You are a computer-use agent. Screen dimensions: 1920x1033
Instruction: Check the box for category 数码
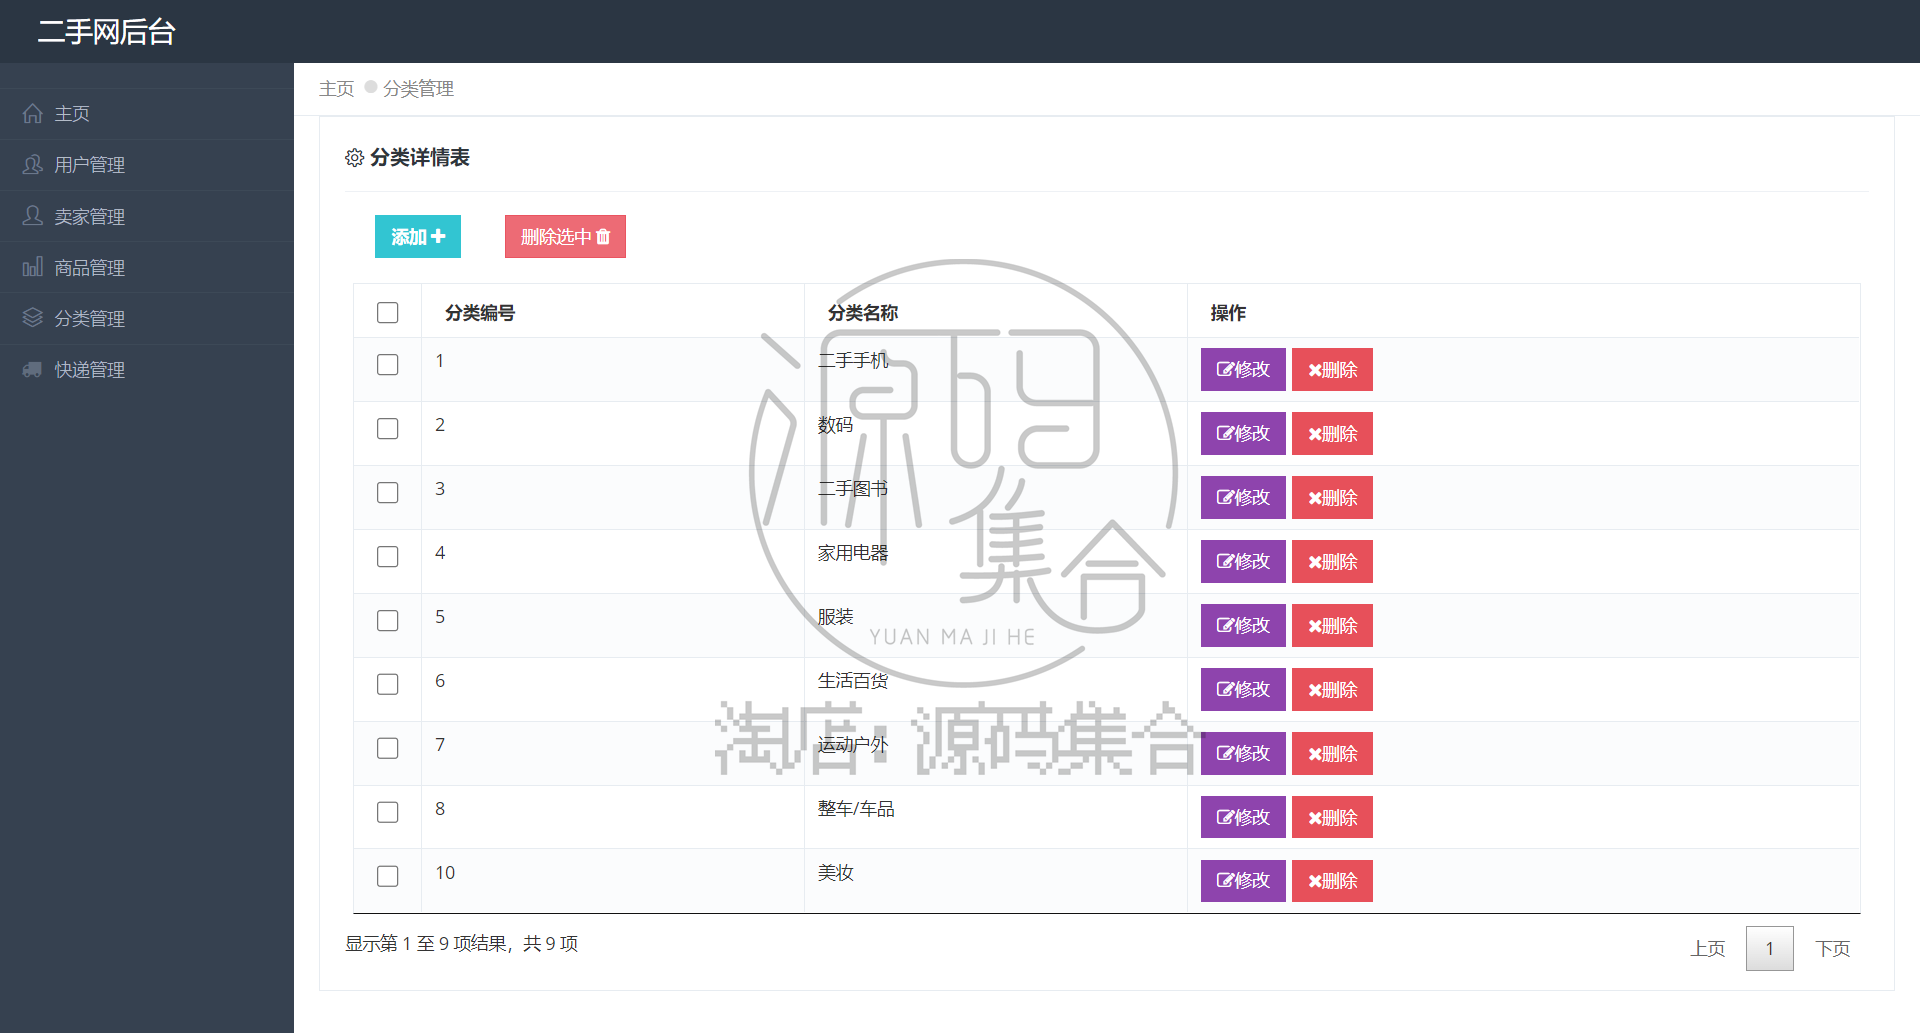point(388,429)
